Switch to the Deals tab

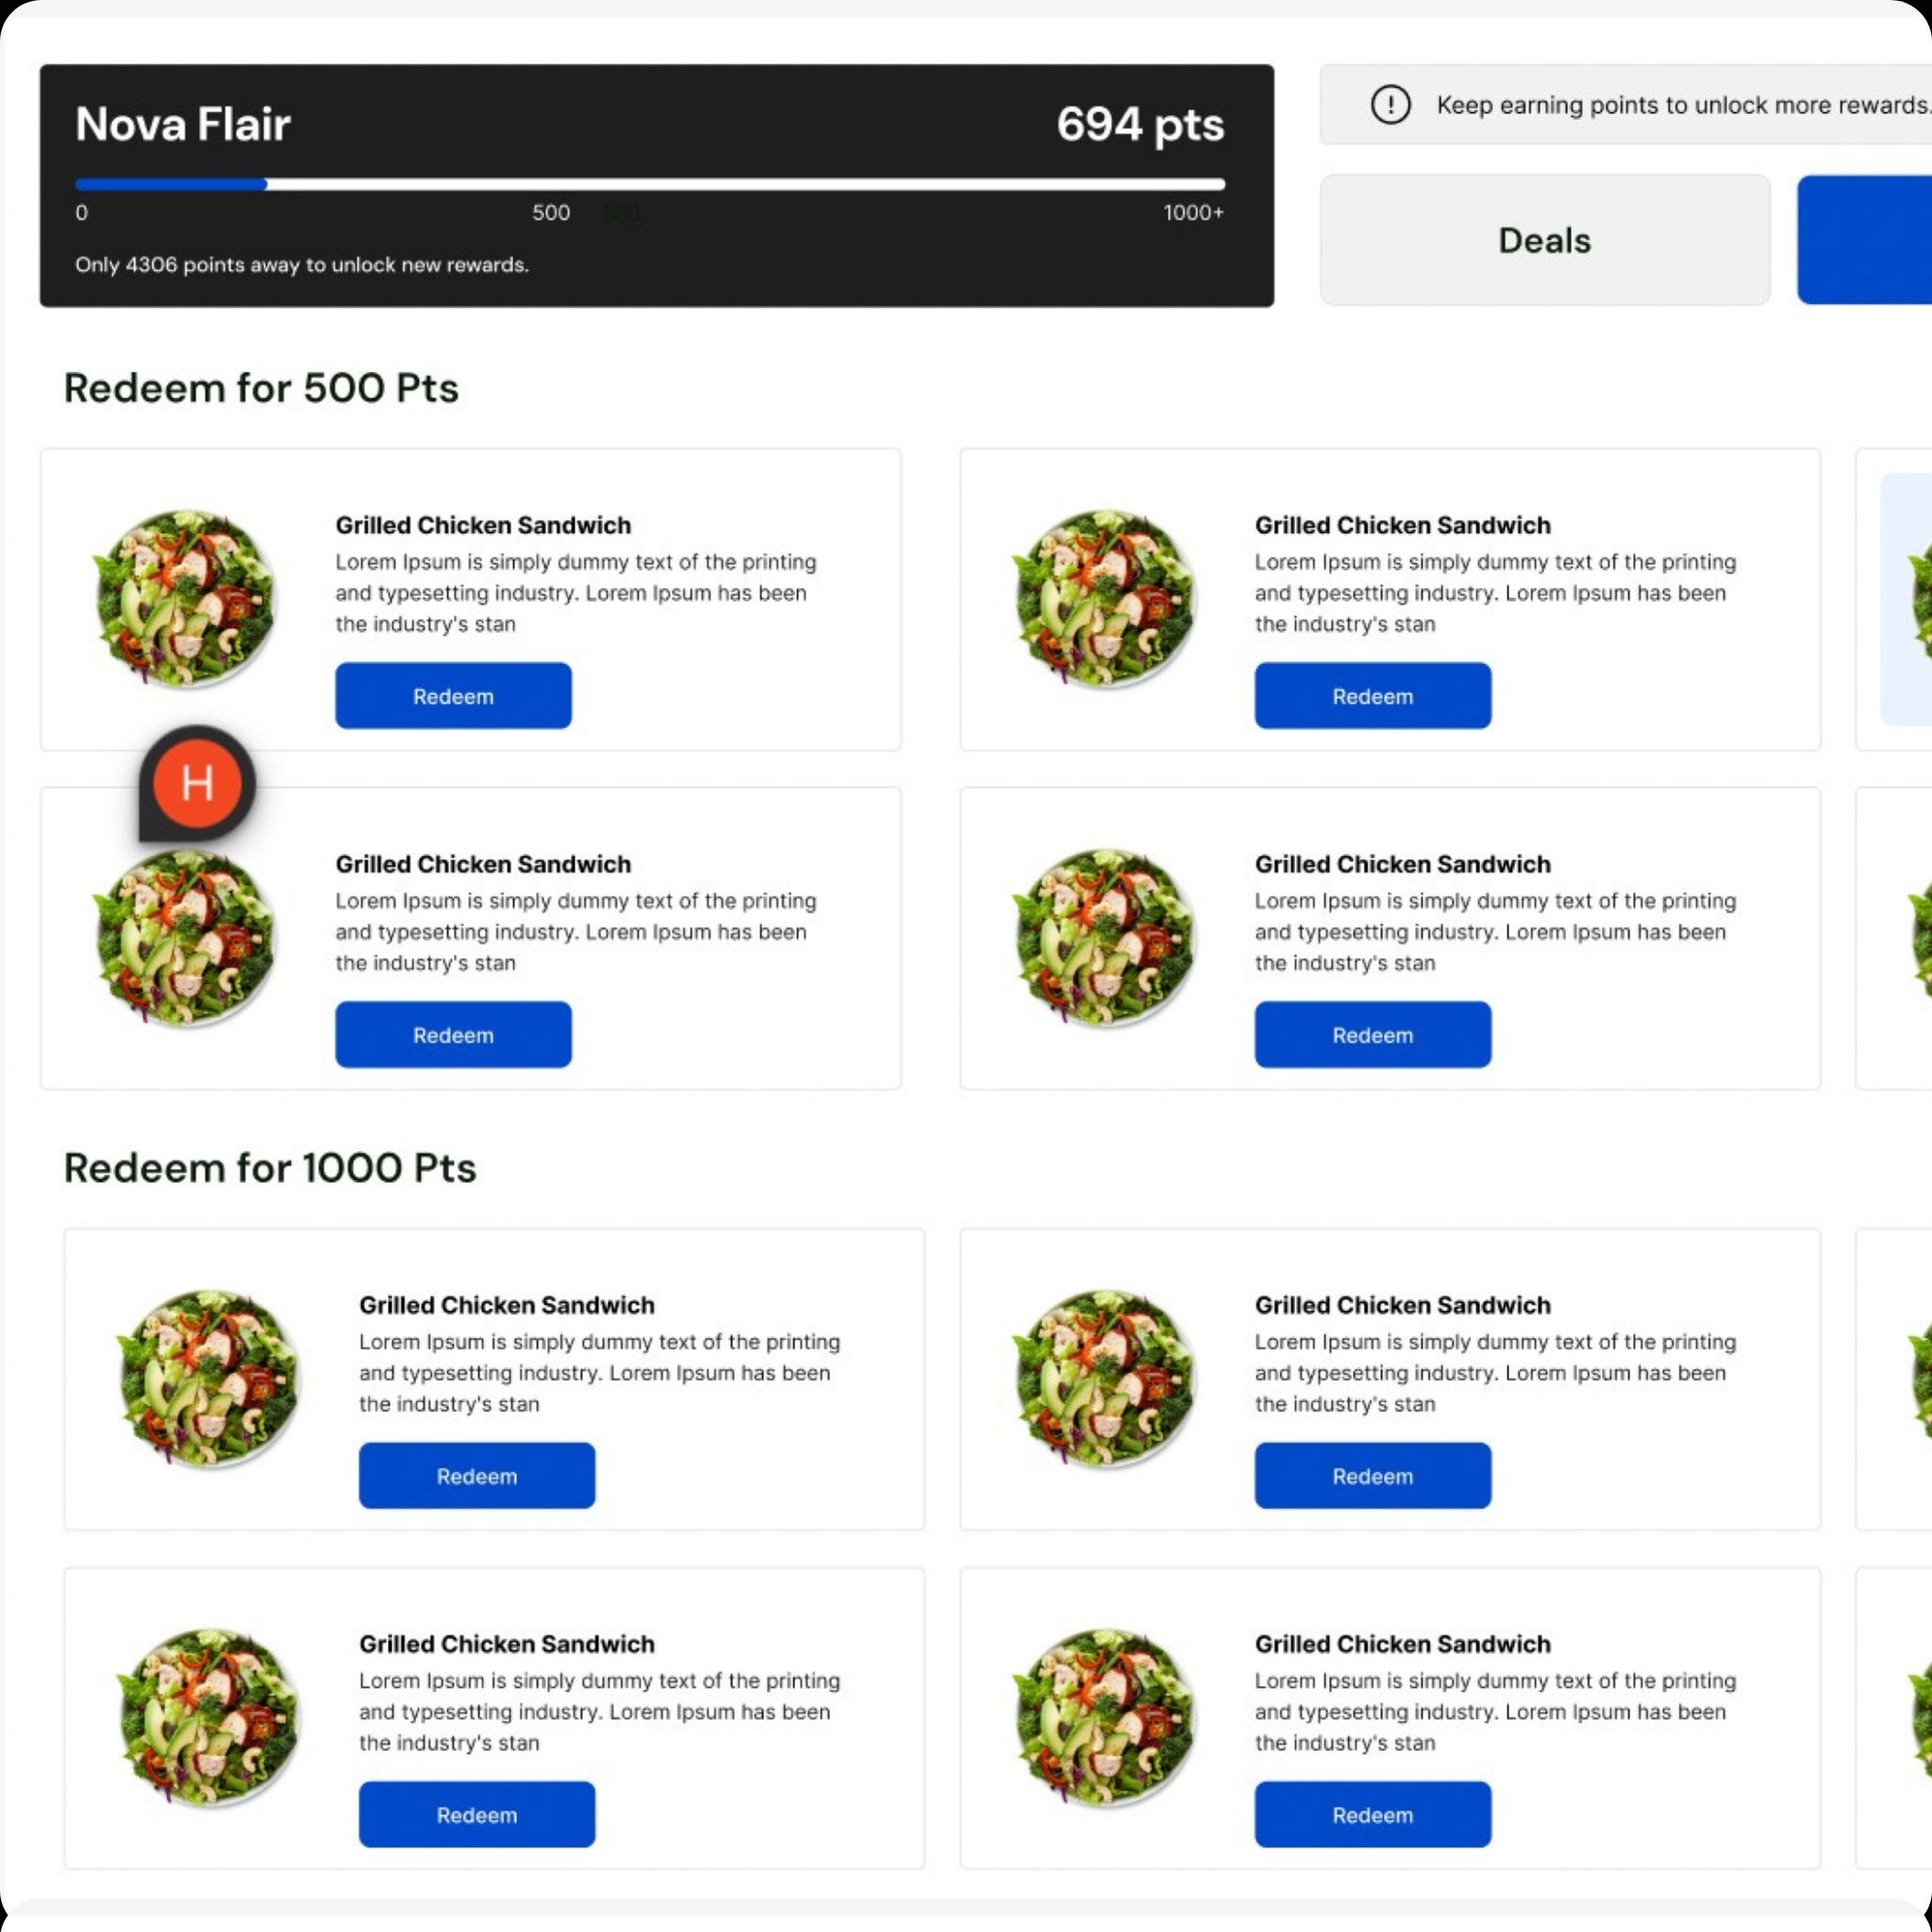(1544, 240)
